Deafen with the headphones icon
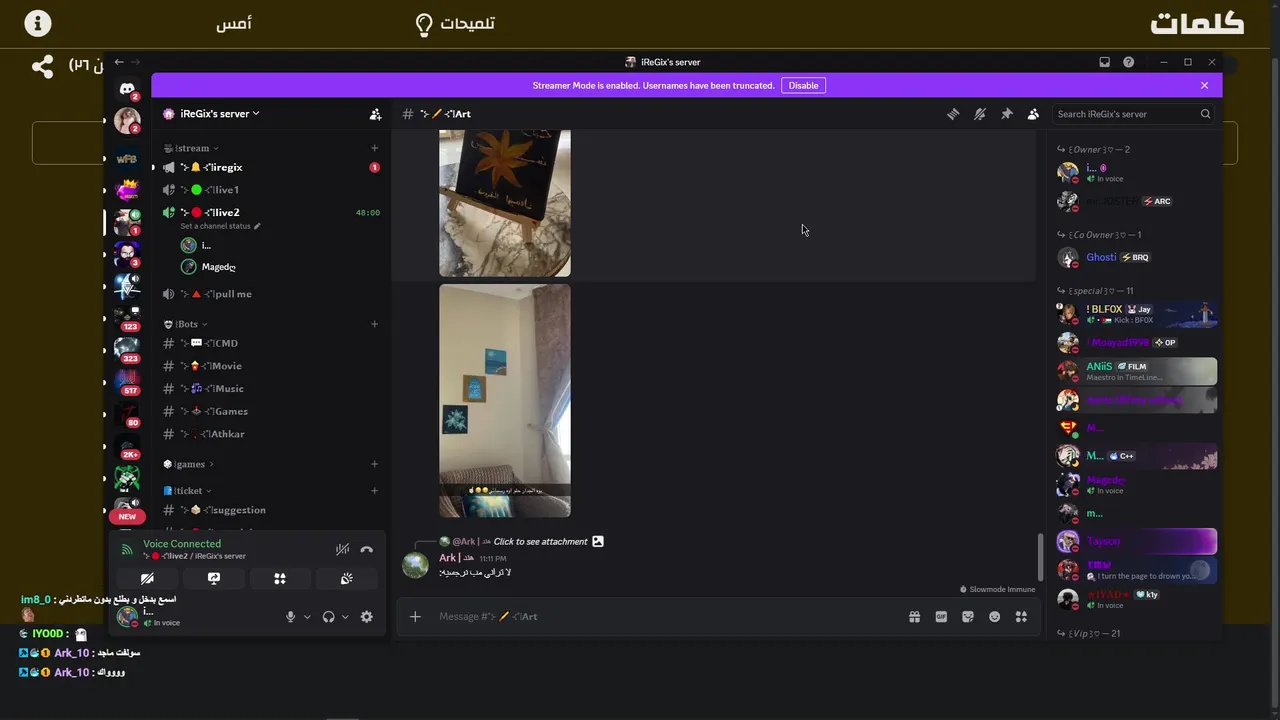Viewport: 1280px width, 720px height. click(x=328, y=617)
